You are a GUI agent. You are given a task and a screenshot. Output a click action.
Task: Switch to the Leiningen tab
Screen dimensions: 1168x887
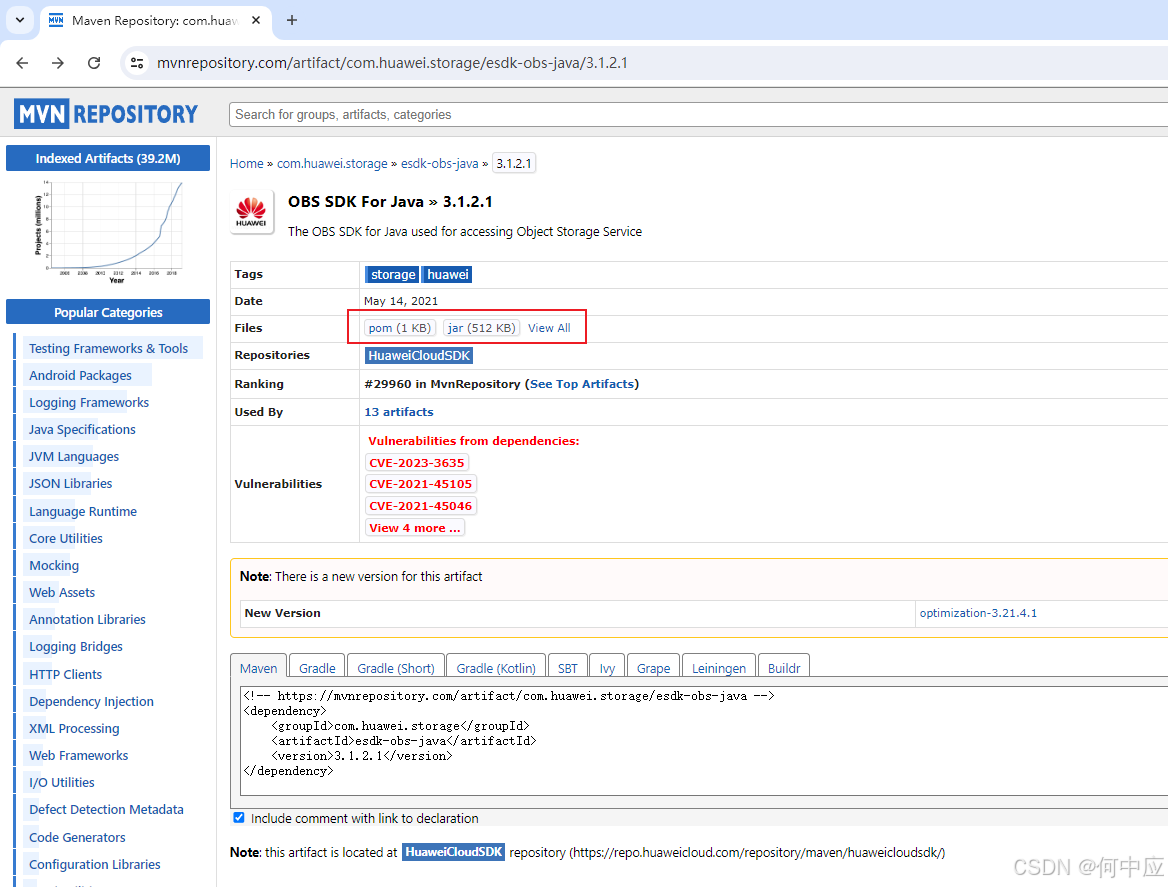(719, 668)
